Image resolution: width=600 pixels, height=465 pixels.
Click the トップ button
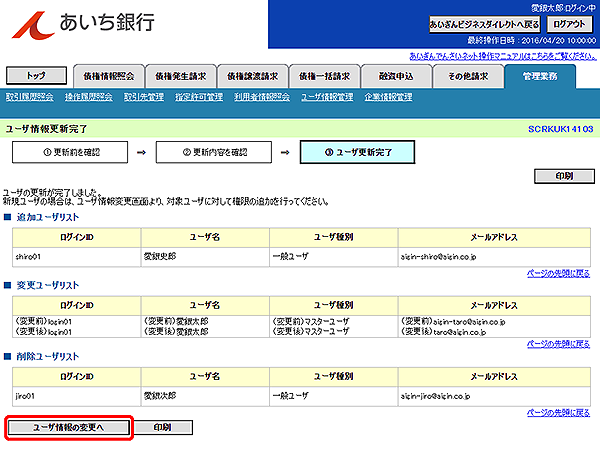pos(36,75)
